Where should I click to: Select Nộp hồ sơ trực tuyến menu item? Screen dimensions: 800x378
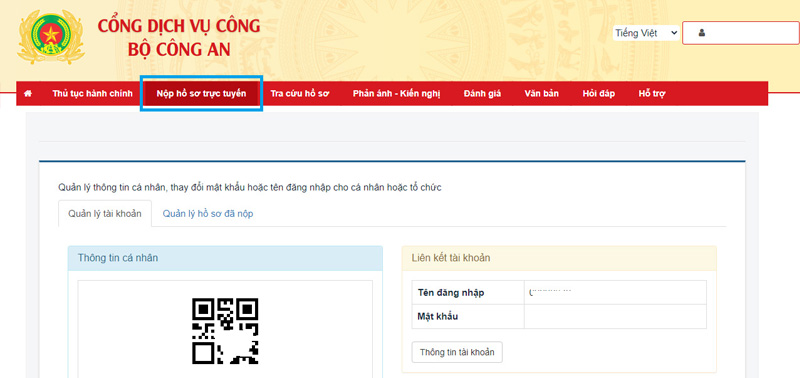tap(202, 93)
